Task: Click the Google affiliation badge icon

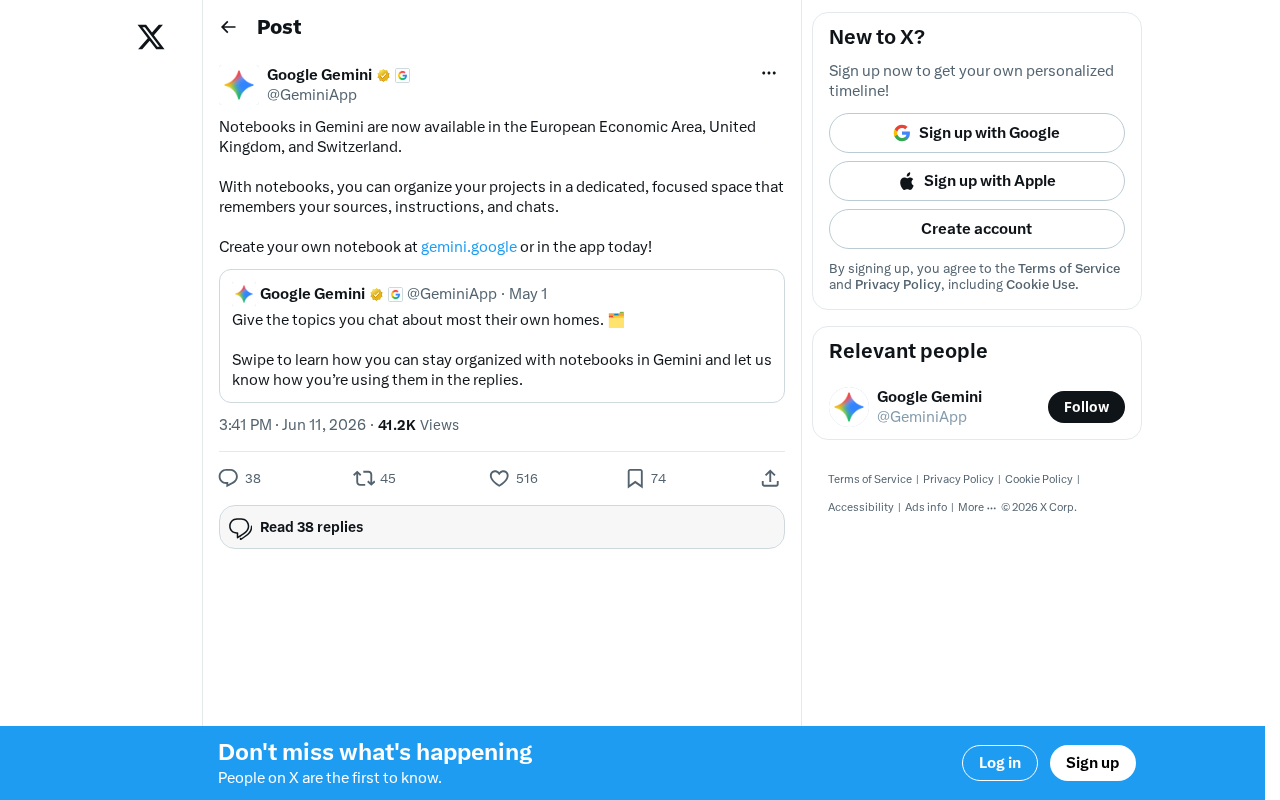Action: click(x=402, y=75)
